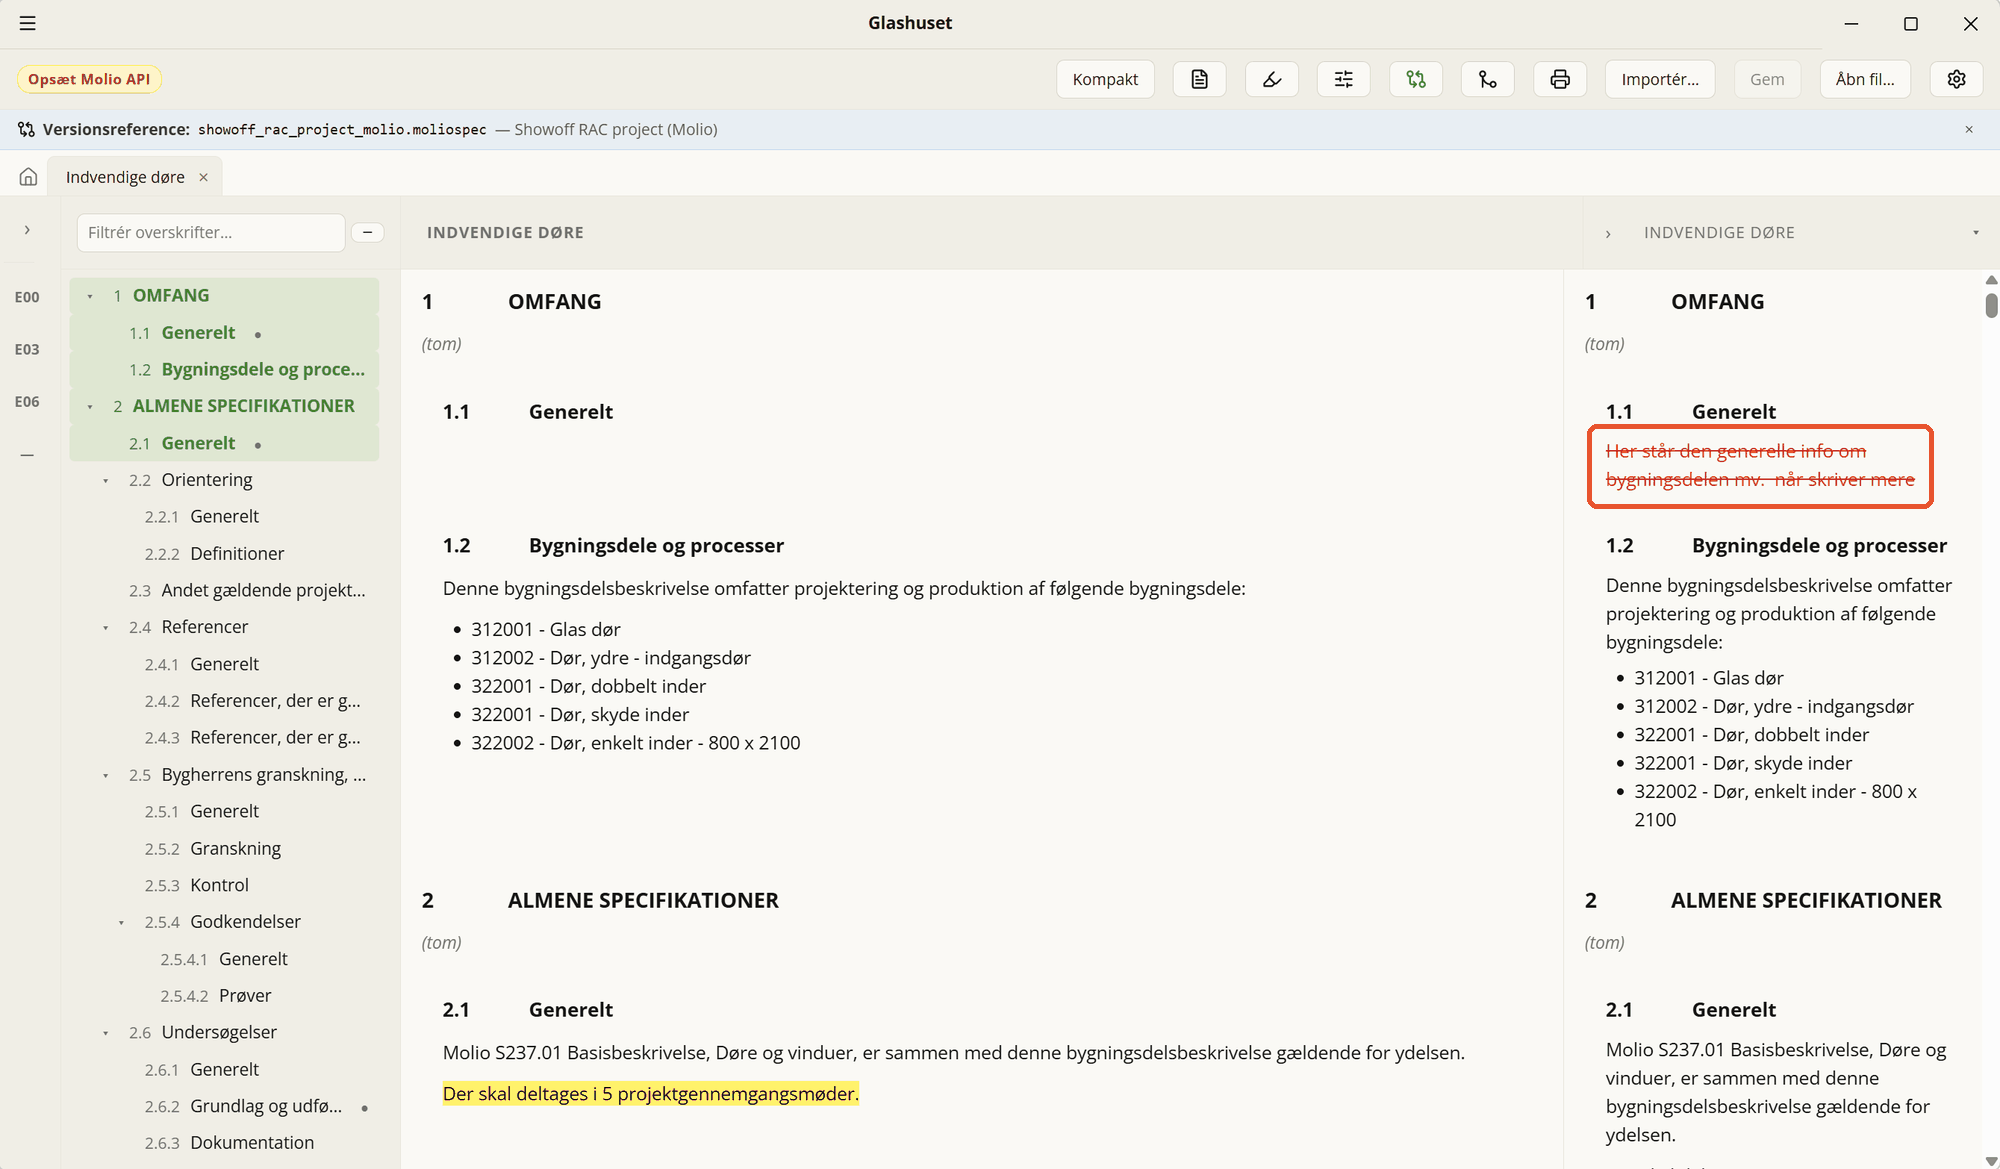The width and height of the screenshot is (2000, 1169).
Task: Collapse all headings with minus button
Action: click(368, 232)
